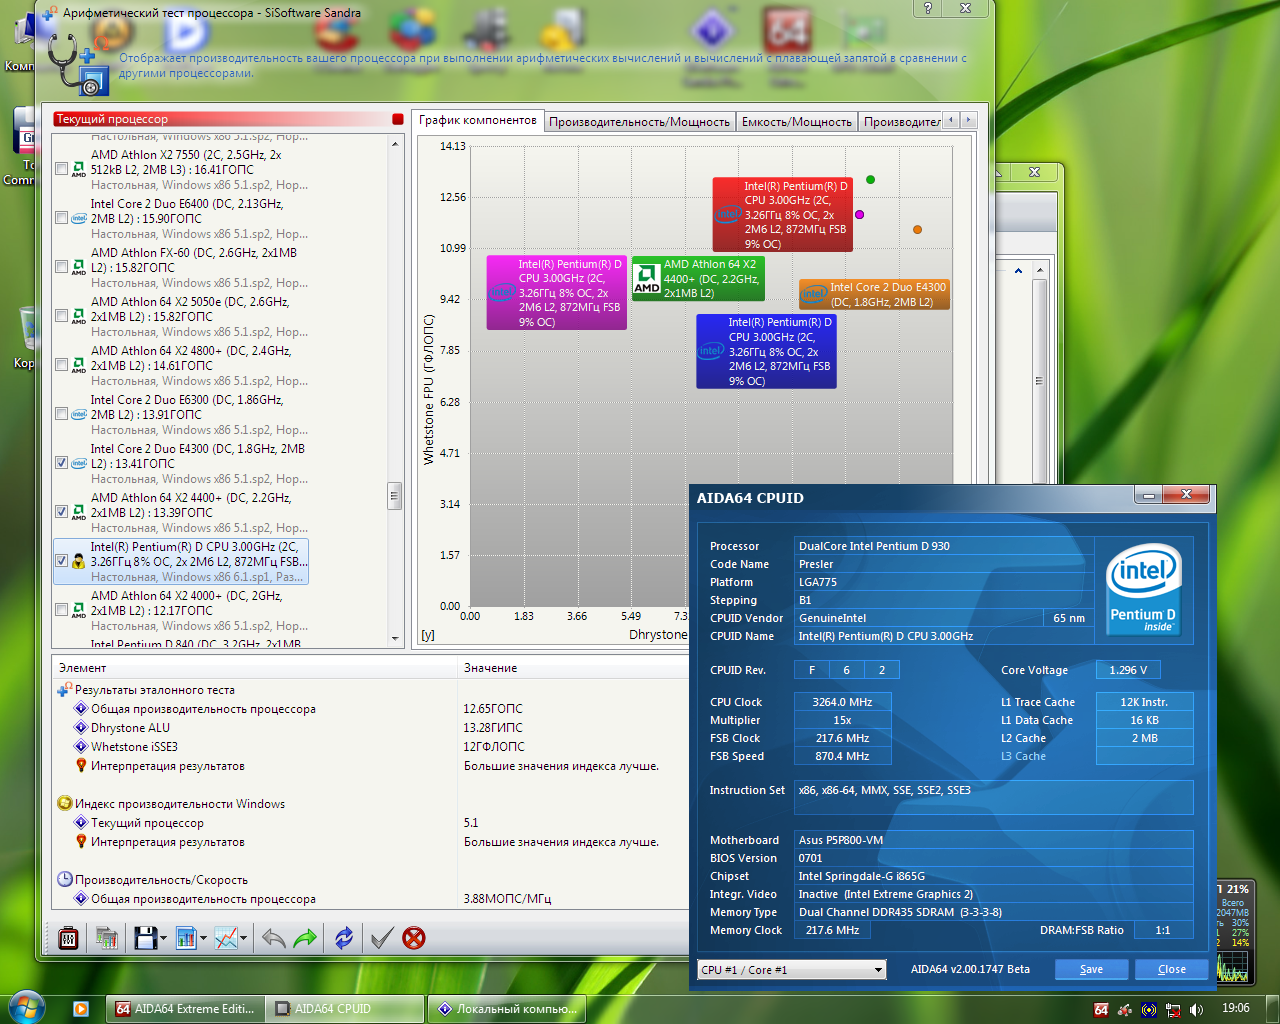Viewport: 1280px width, 1024px height.
Task: Click the Show Desktop strip at taskbar end
Action: point(1272,1009)
